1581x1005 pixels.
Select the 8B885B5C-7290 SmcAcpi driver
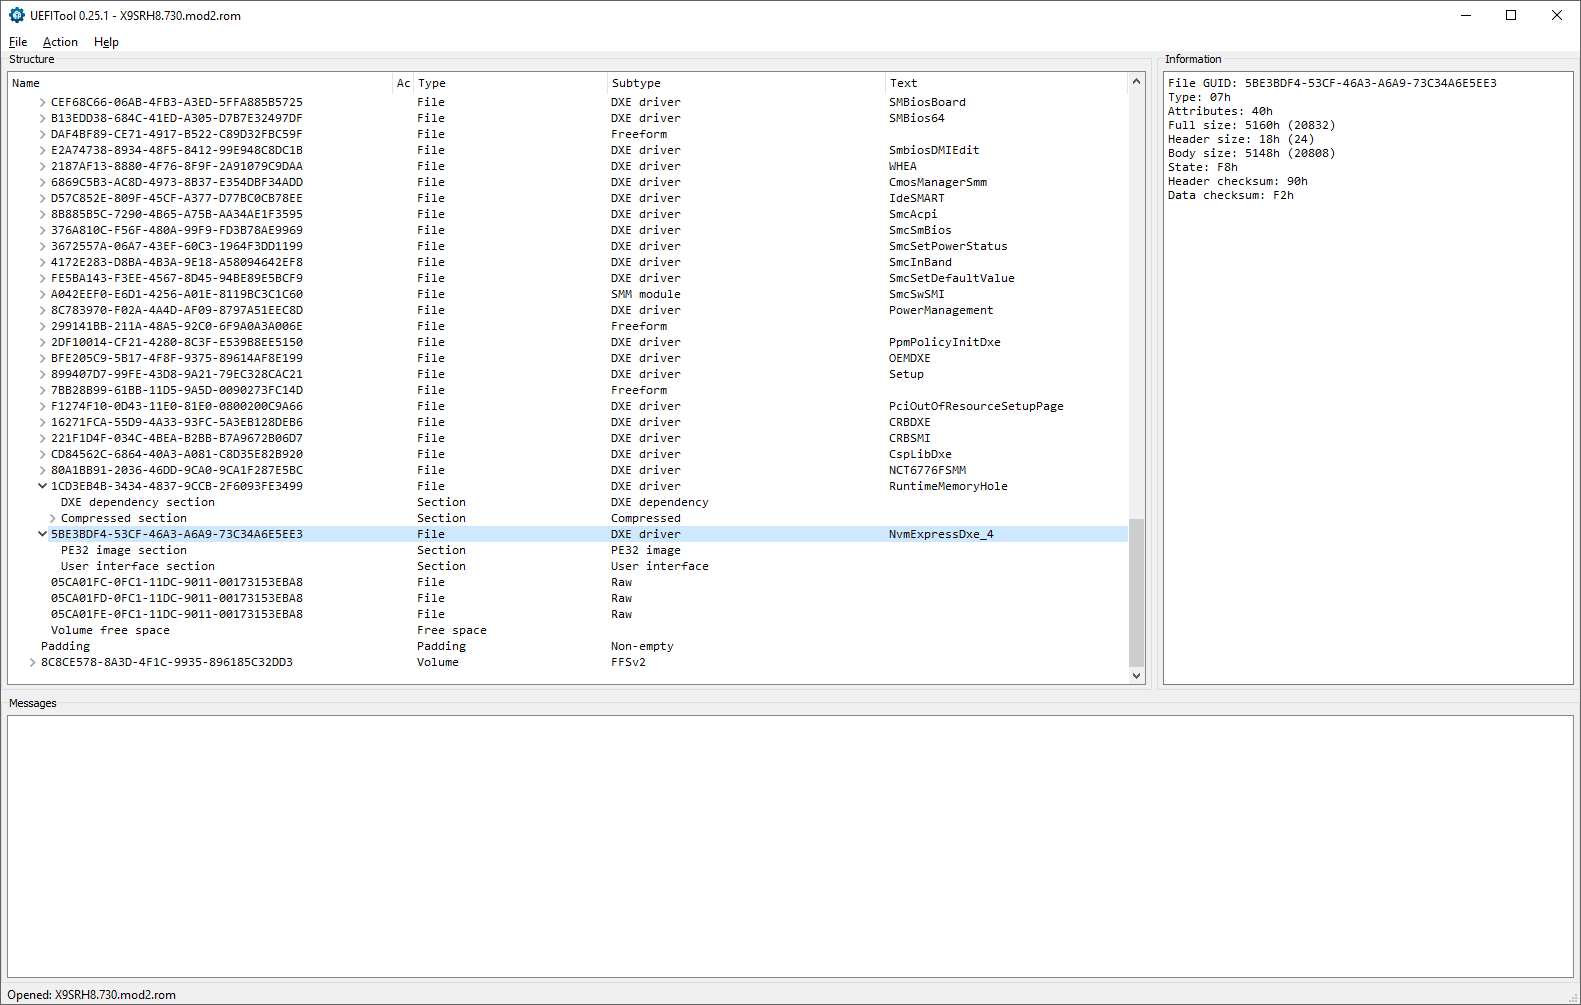pos(568,214)
